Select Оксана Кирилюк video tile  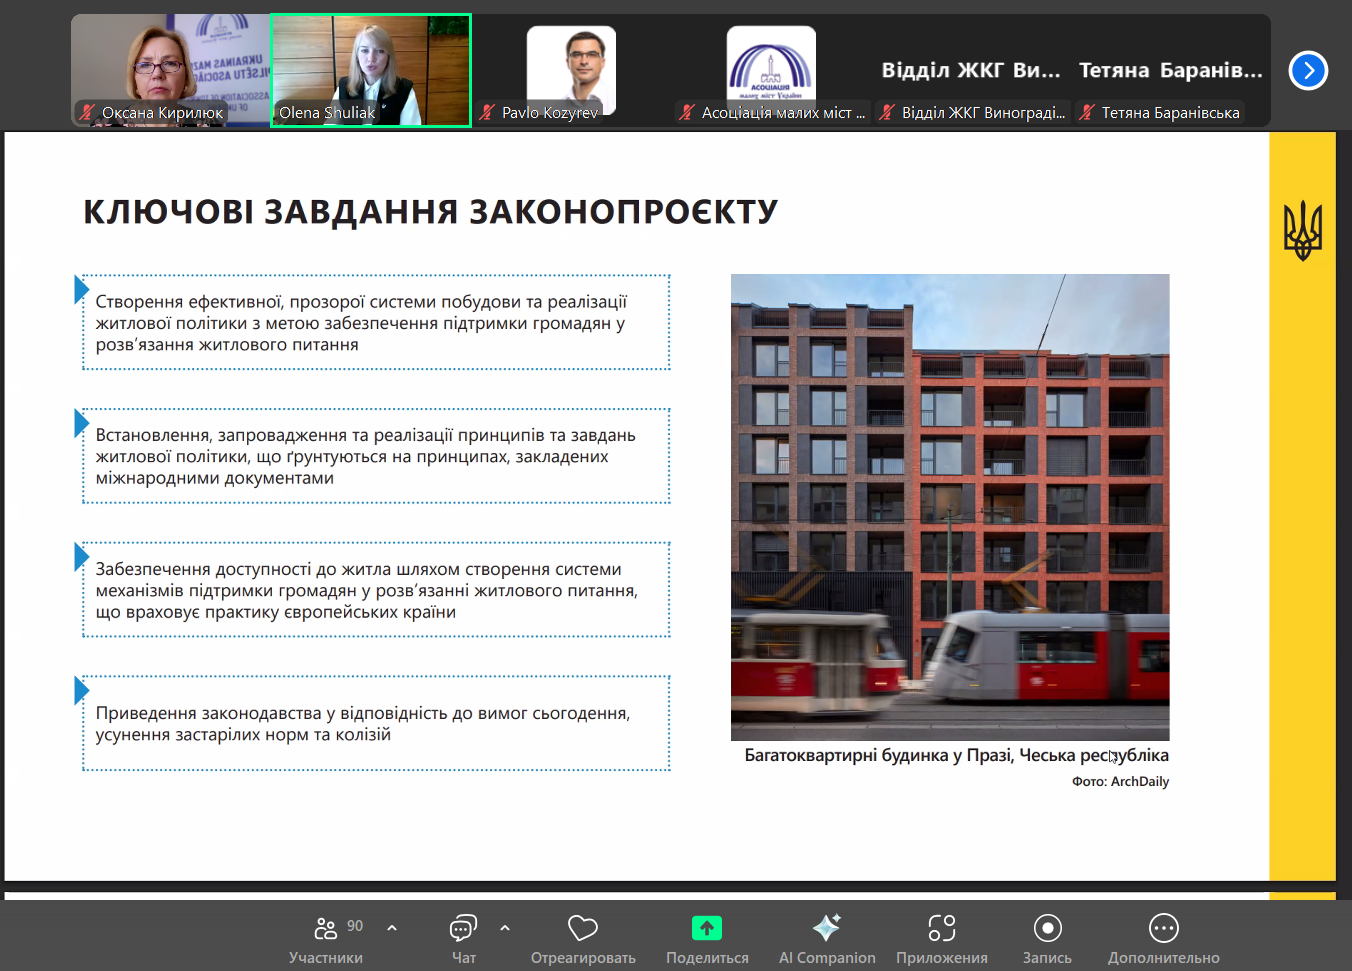coord(171,70)
